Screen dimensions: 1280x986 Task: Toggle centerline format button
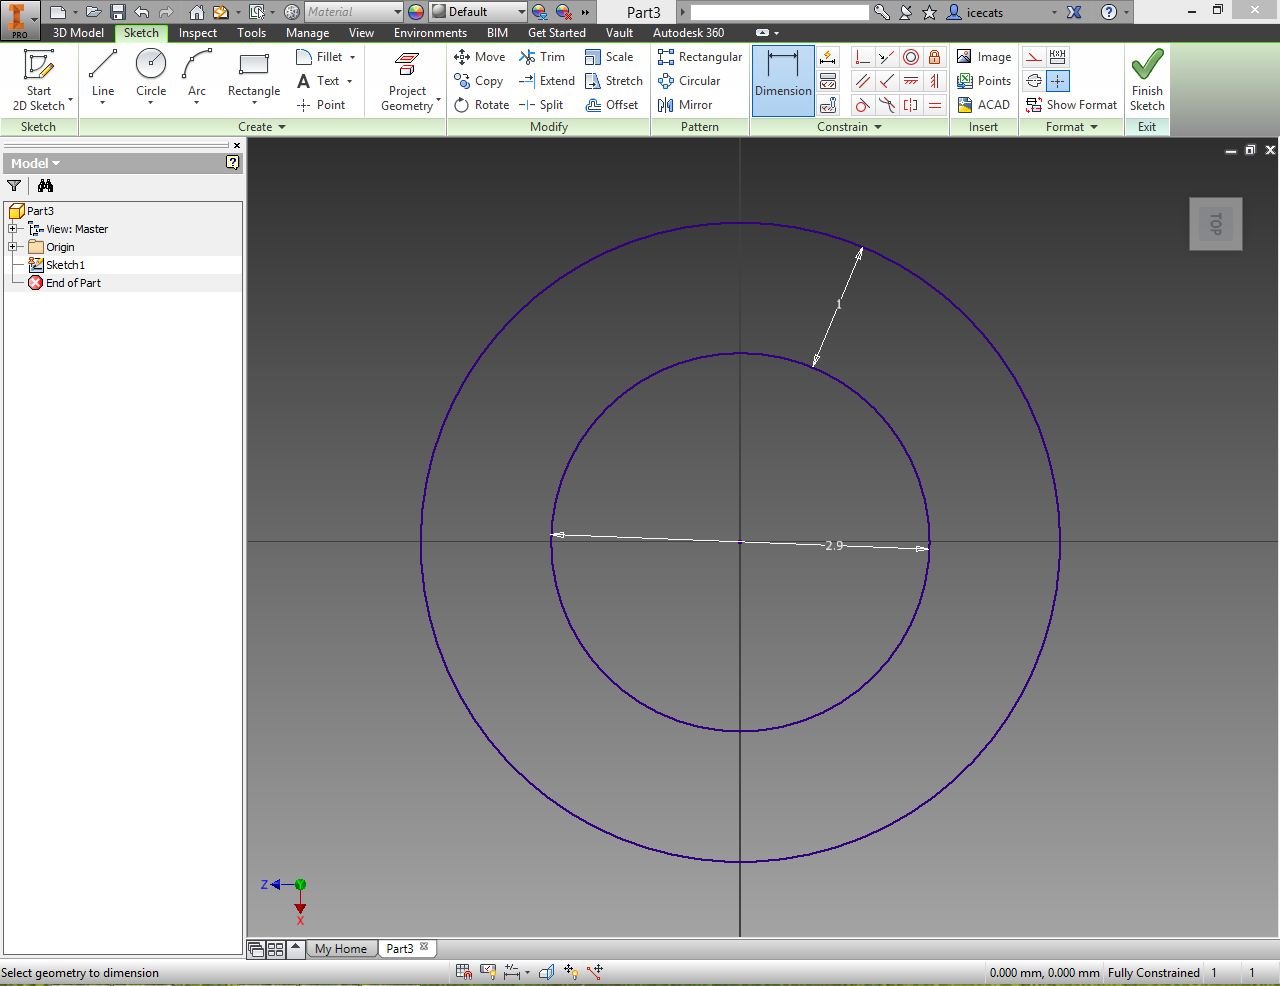click(x=1034, y=81)
